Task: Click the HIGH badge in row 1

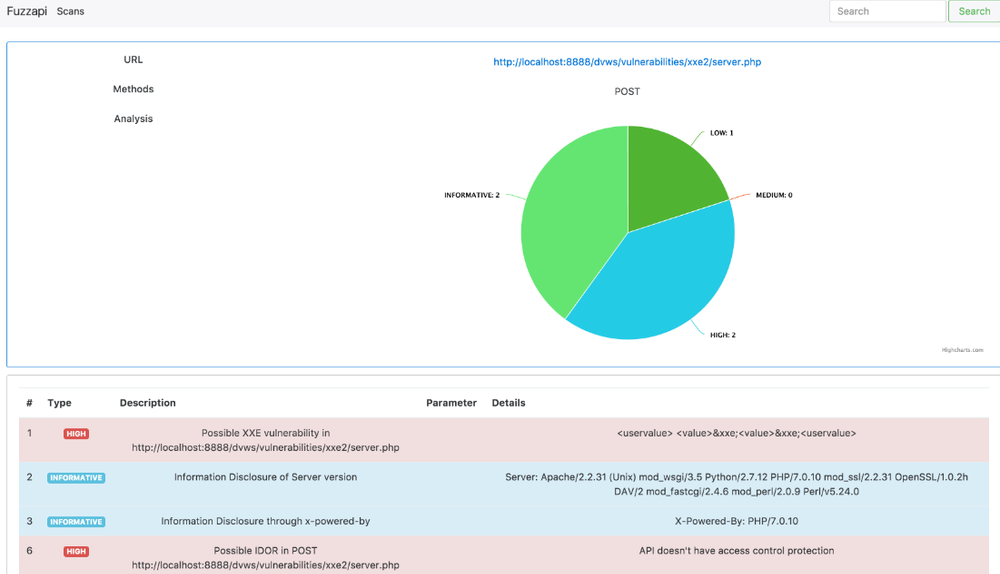Action: click(x=76, y=434)
